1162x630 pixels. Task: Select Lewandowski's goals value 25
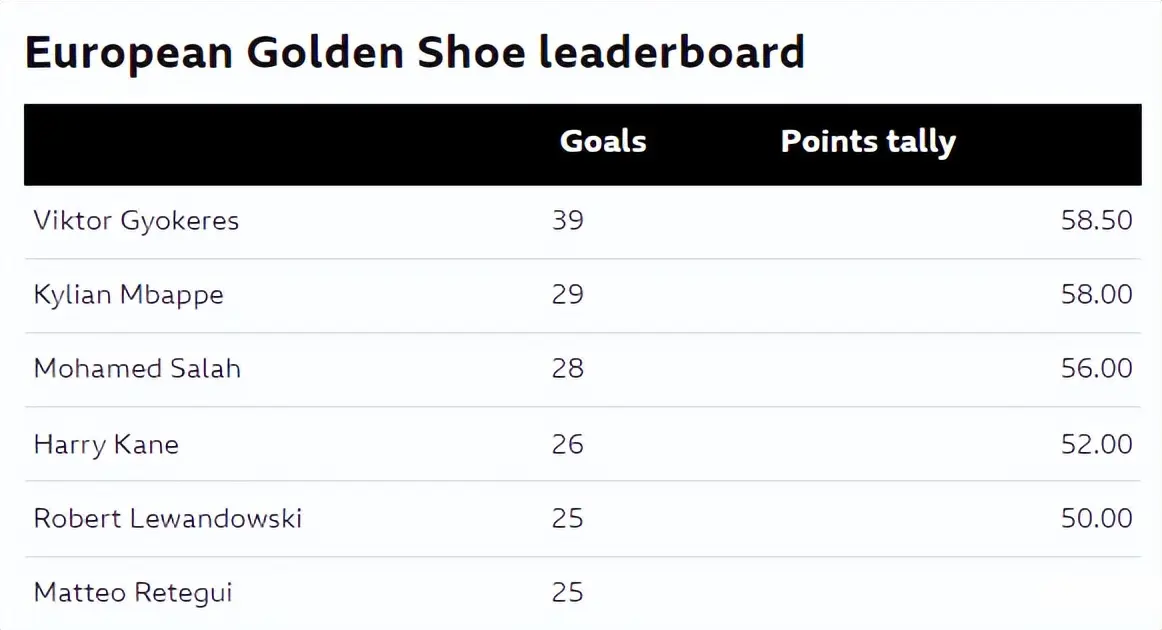tap(568, 518)
